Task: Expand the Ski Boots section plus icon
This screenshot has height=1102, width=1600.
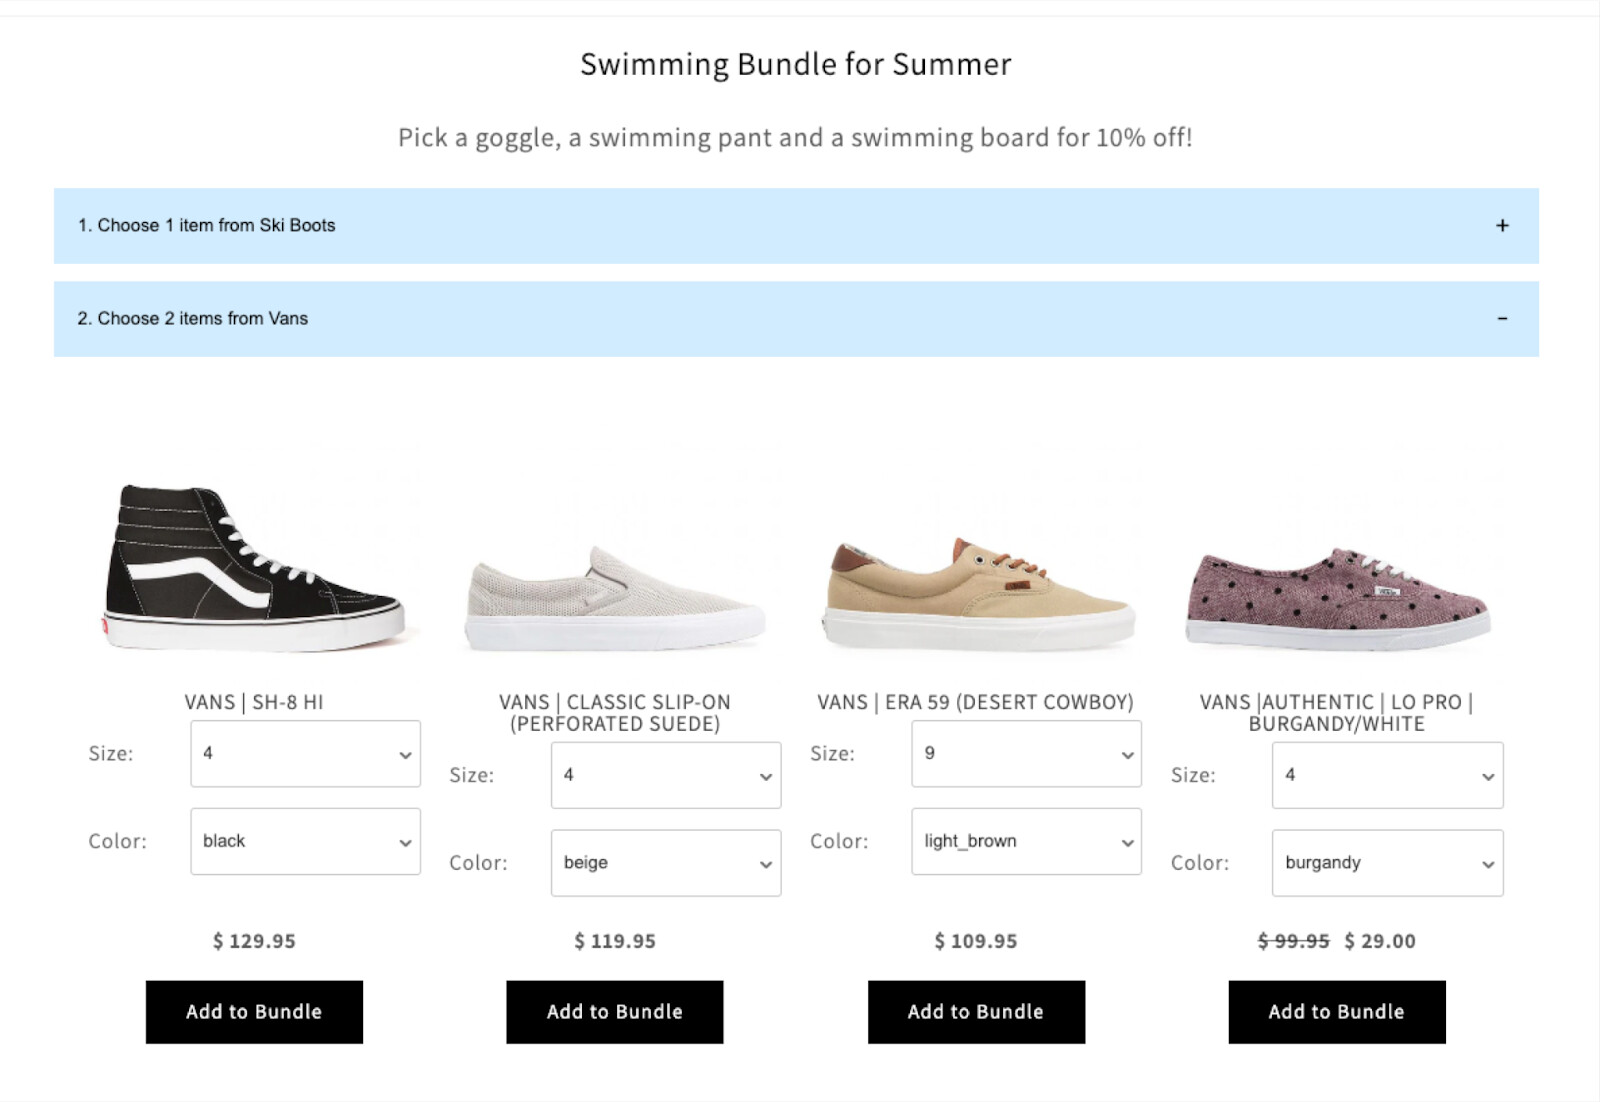Action: 1501,226
